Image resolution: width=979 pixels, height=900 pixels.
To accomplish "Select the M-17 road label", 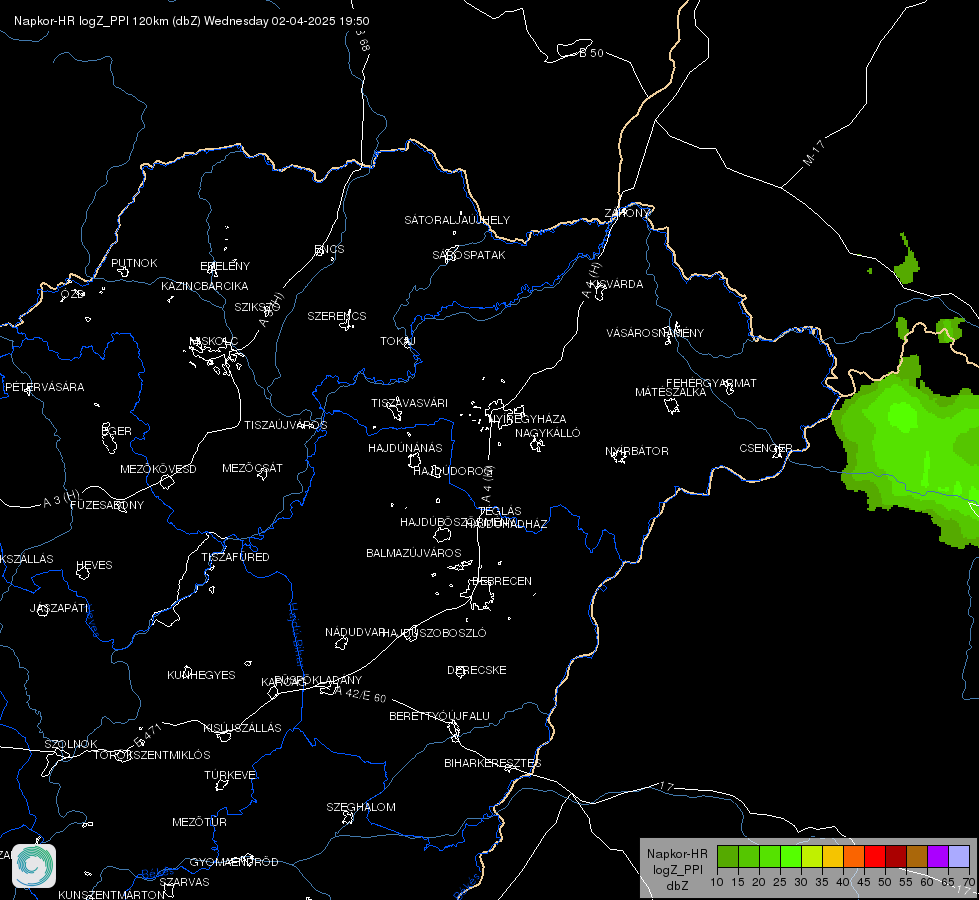I will pos(814,153).
